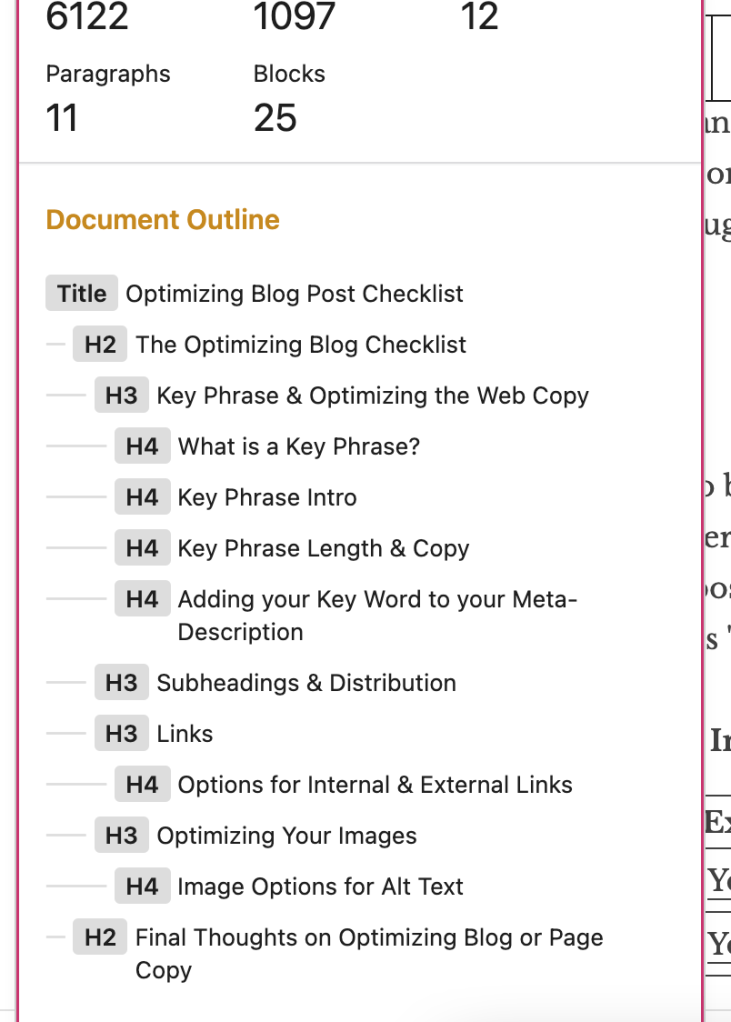Viewport: 731px width, 1022px height.
Task: Go to Key Phrase & Optimizing the Web Copy
Action: tap(372, 396)
